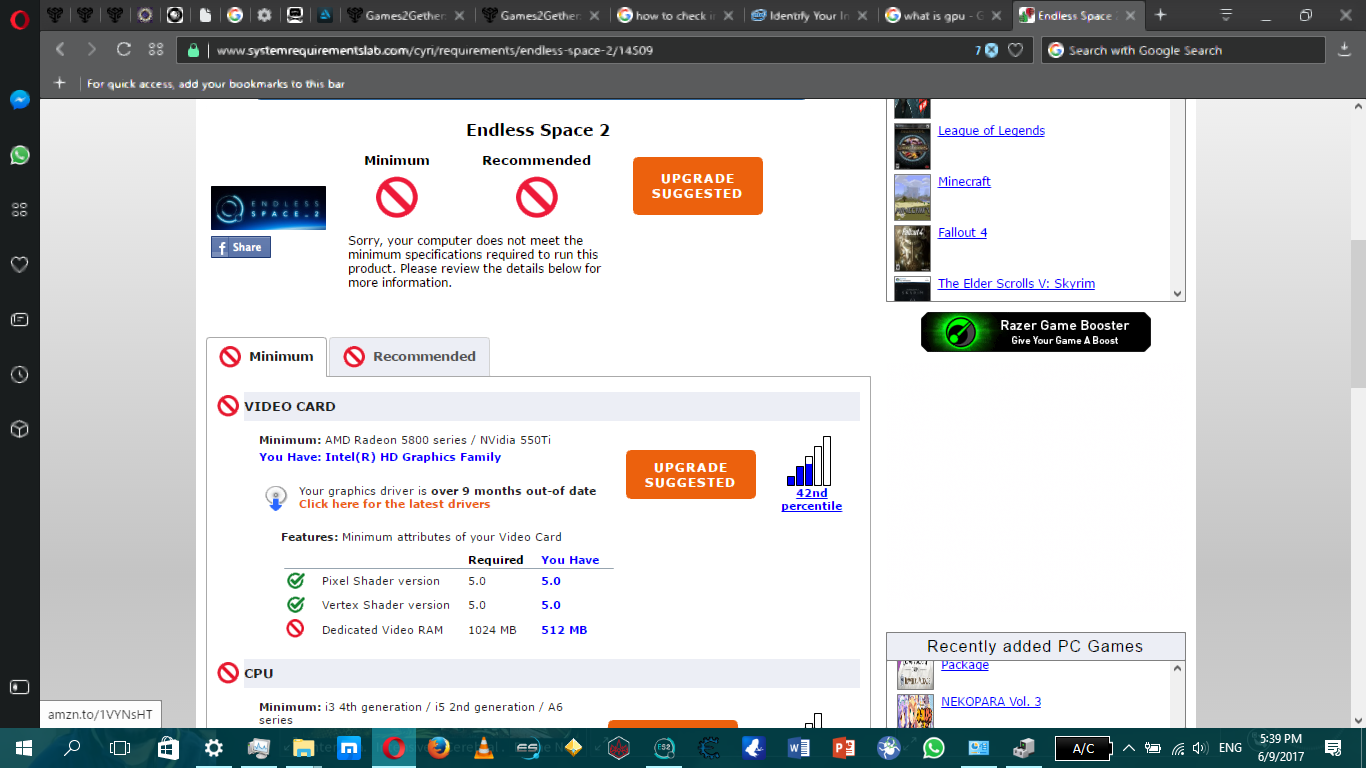Open Task View on the taskbar
The width and height of the screenshot is (1366, 768).
[x=120, y=748]
